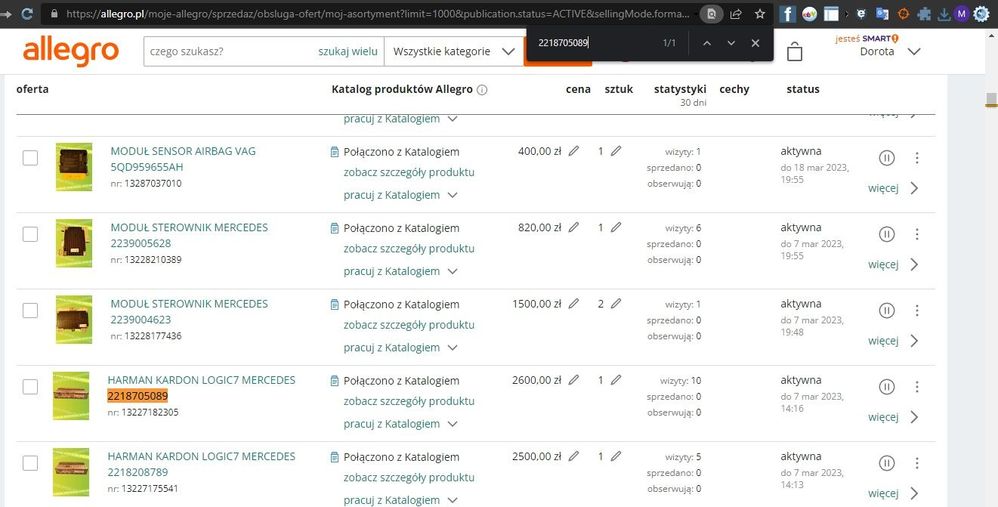Viewport: 998px width, 507px height.
Task: Go to next find-in-page result
Action: pyautogui.click(x=731, y=44)
